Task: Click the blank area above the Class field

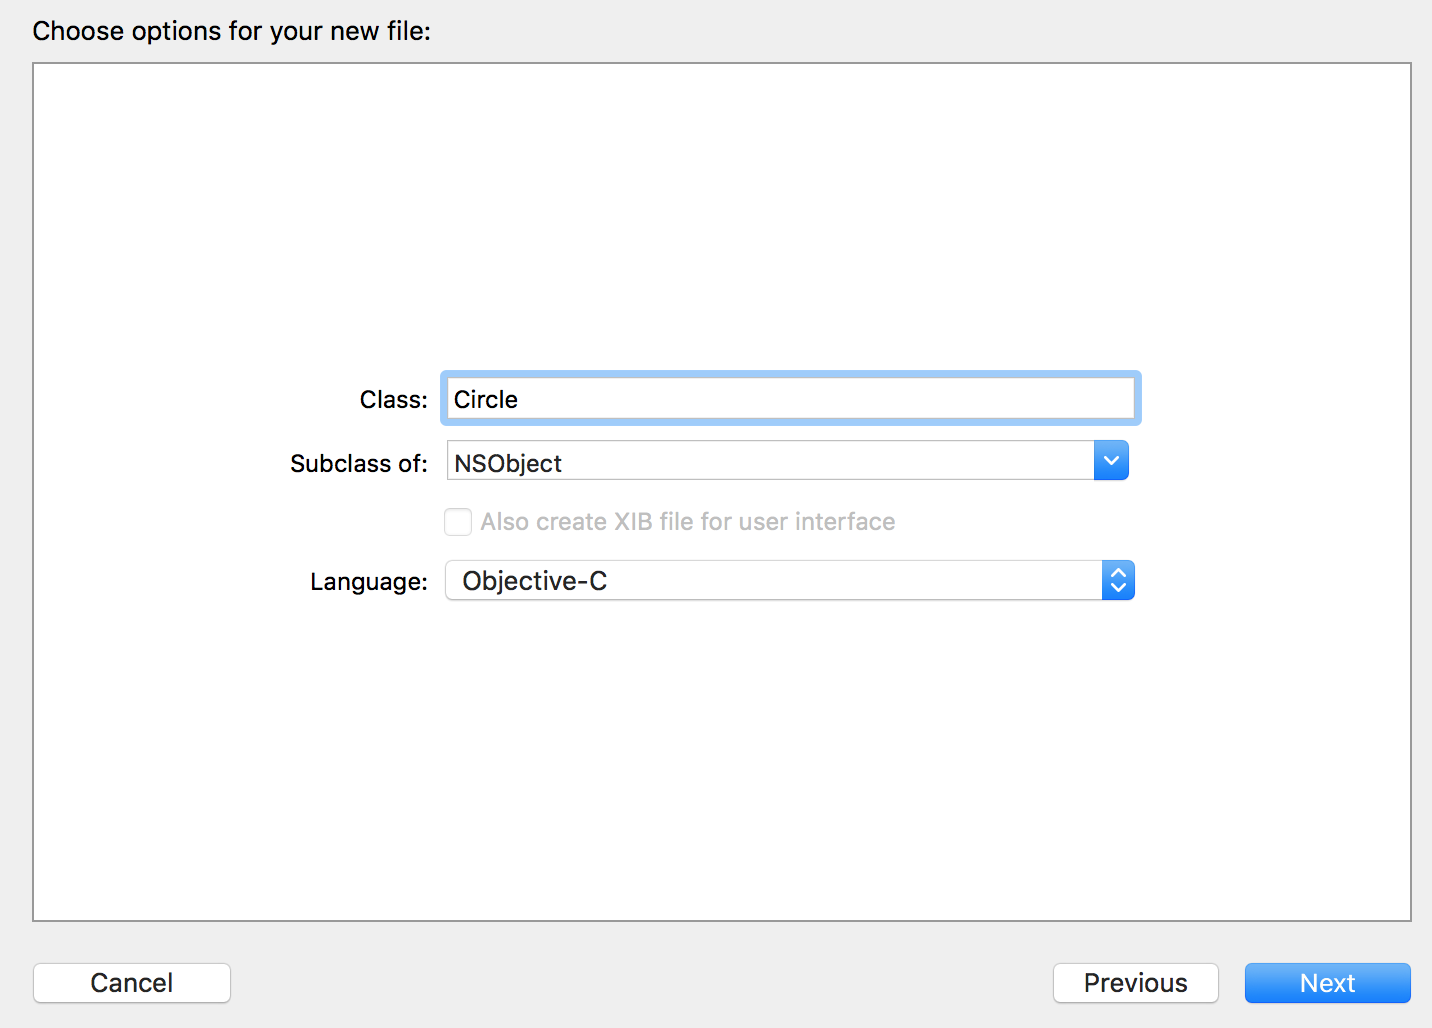Action: tap(720, 220)
